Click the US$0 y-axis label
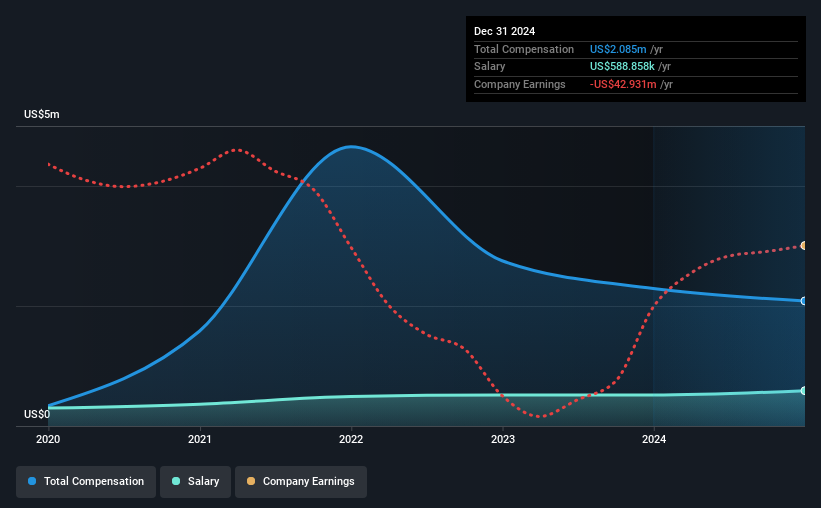Viewport: 821px width, 508px height. coord(37,414)
